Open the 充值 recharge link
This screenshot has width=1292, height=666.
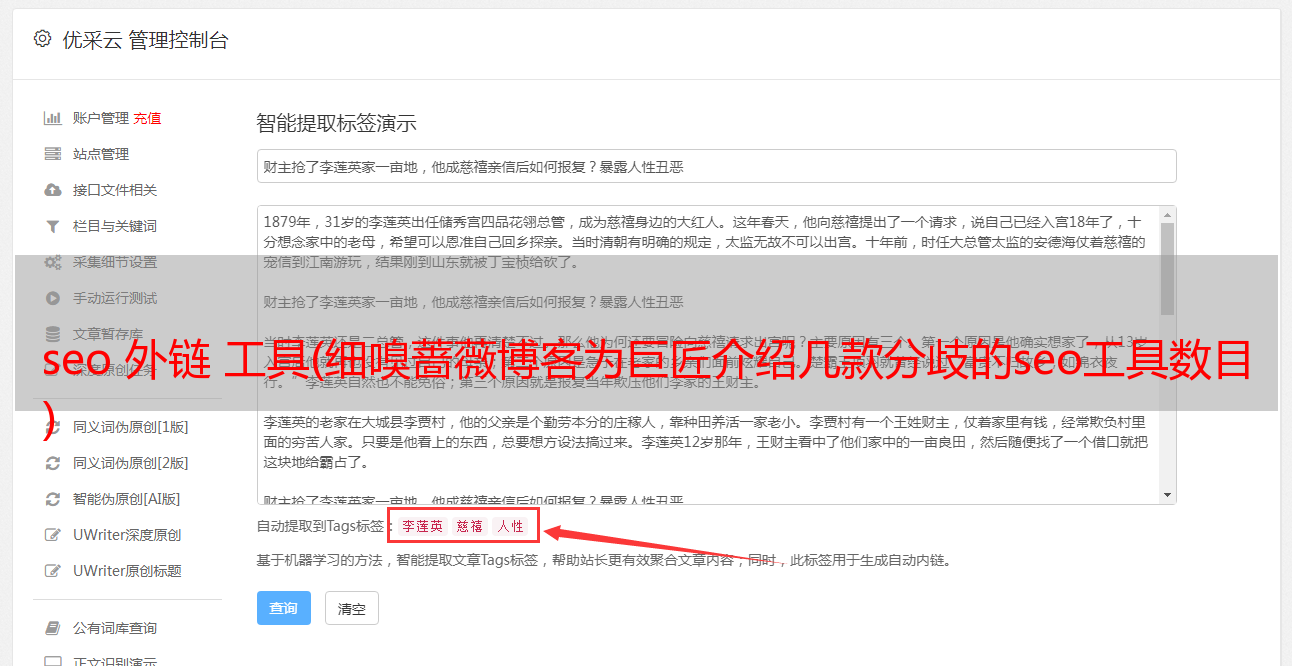147,118
